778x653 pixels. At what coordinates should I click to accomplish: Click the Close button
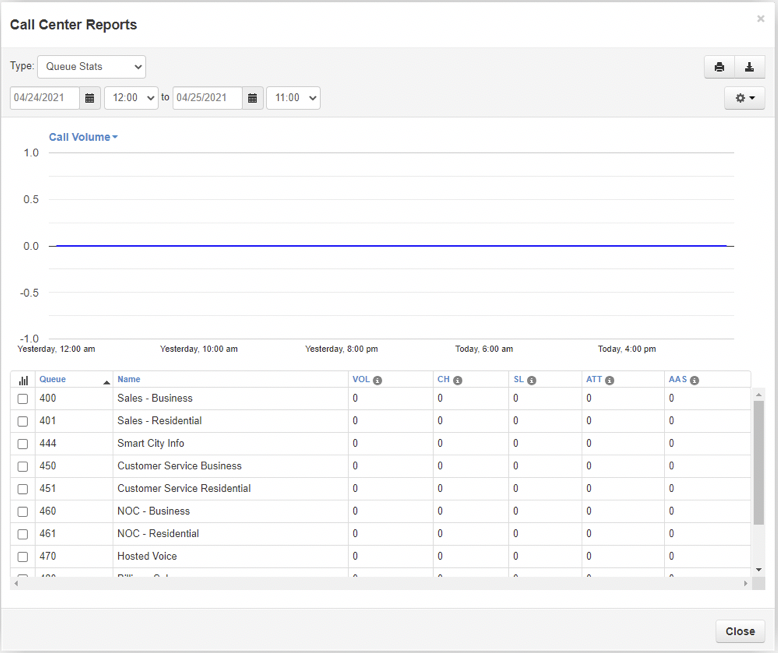tap(740, 631)
